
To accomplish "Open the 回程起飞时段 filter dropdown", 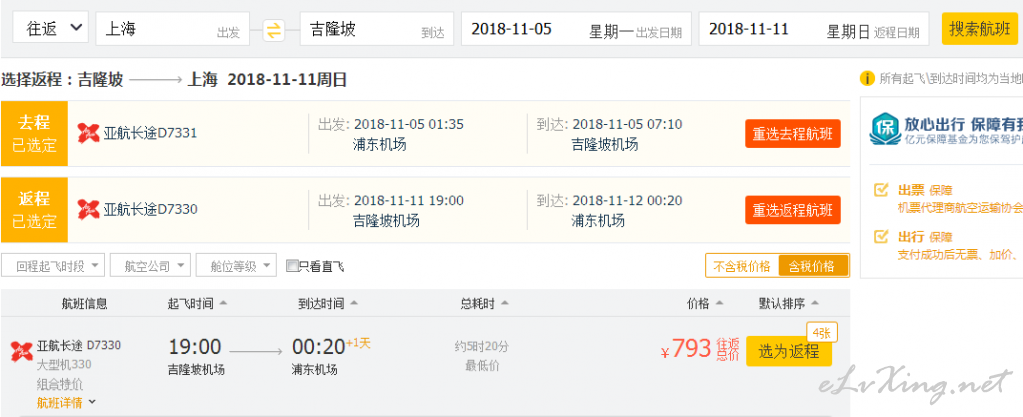I will coord(53,266).
